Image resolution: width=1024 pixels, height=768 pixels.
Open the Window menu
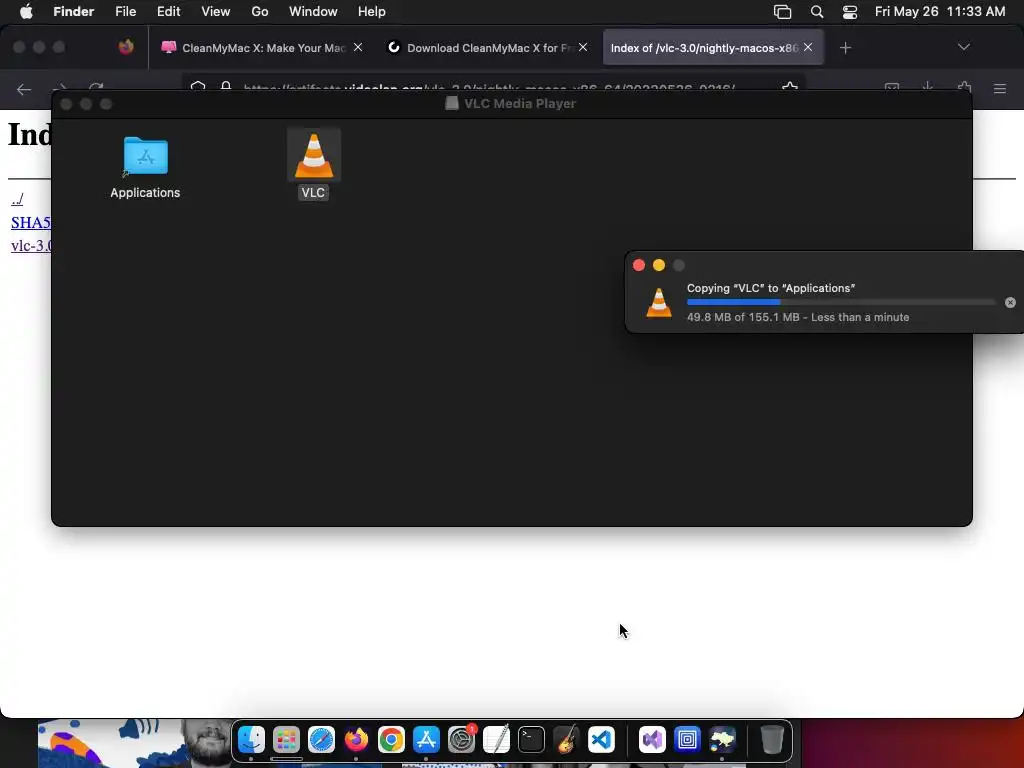click(x=313, y=11)
